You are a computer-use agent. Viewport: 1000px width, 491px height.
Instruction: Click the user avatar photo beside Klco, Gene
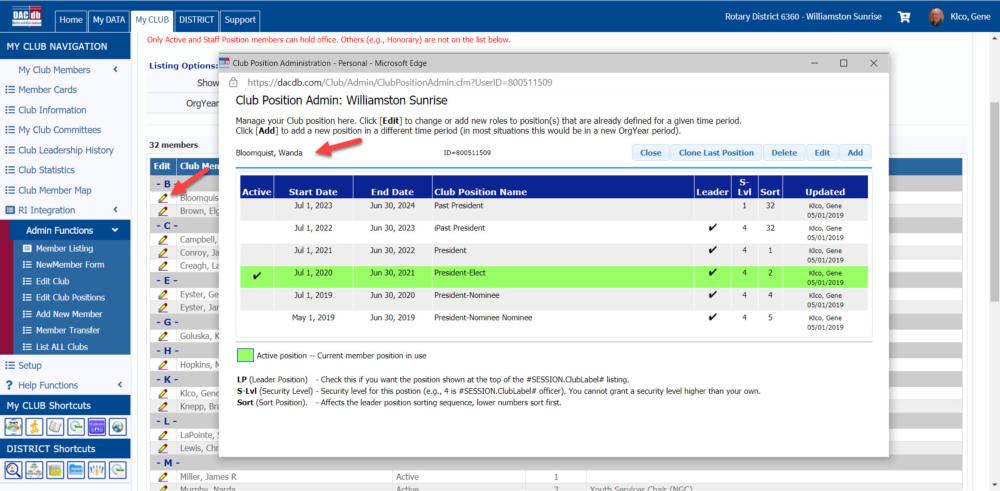tap(936, 17)
